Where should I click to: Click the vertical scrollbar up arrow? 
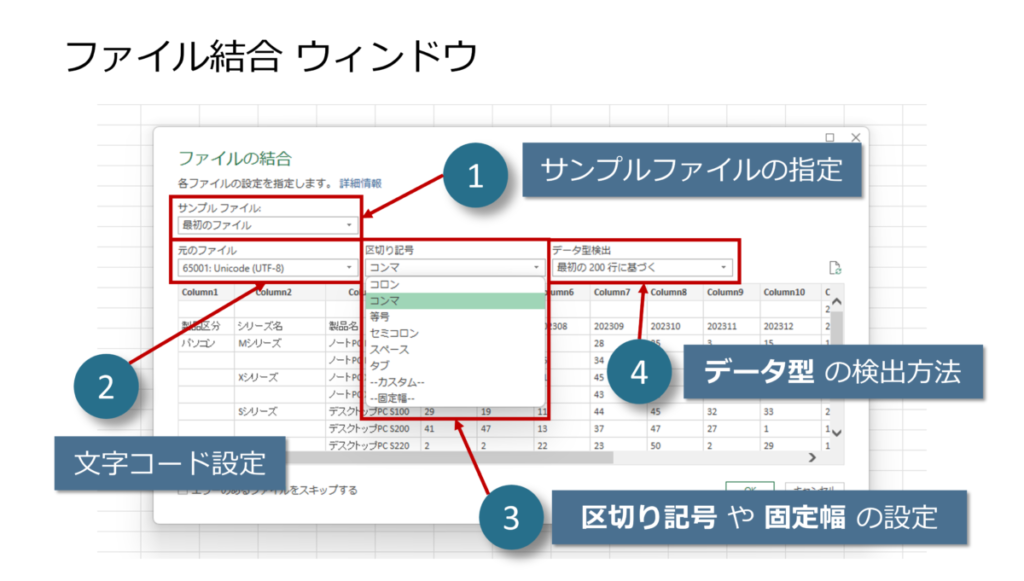(x=836, y=301)
